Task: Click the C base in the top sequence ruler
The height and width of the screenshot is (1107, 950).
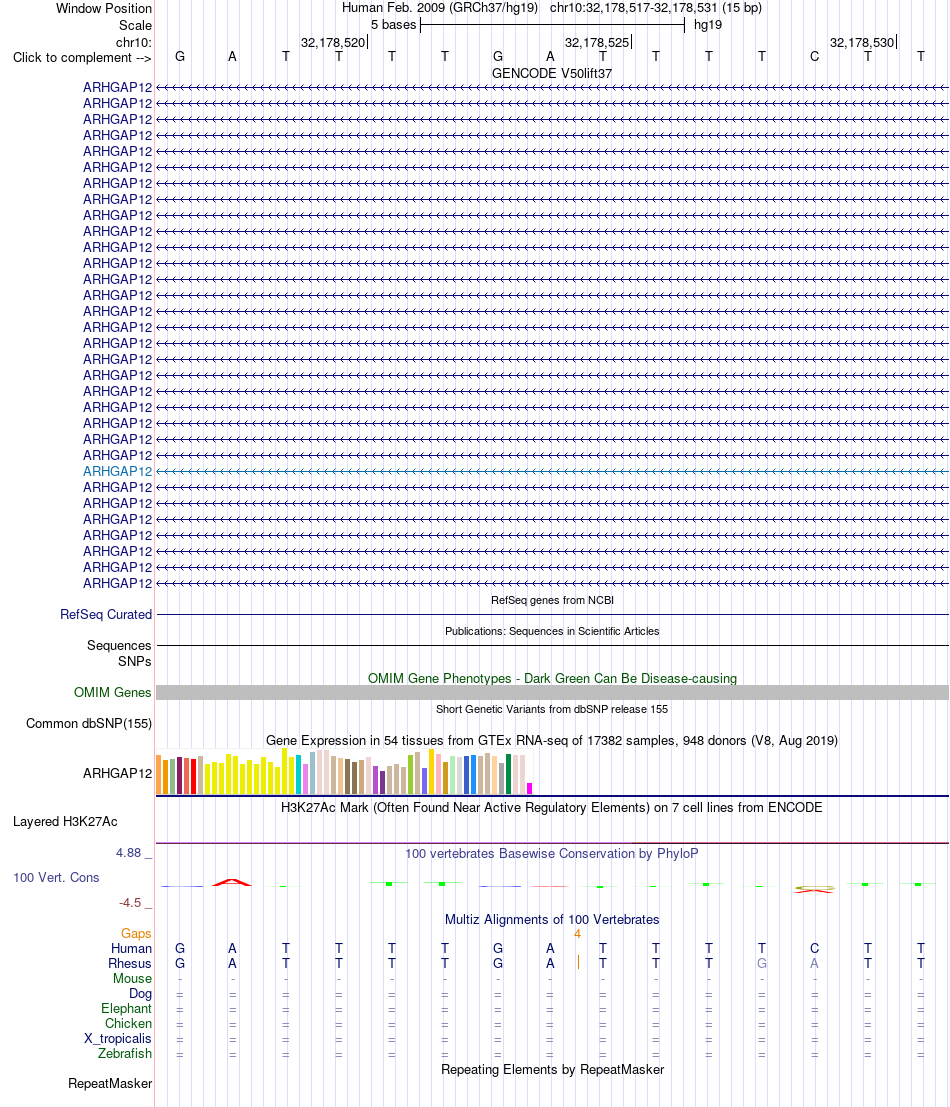Action: (814, 56)
